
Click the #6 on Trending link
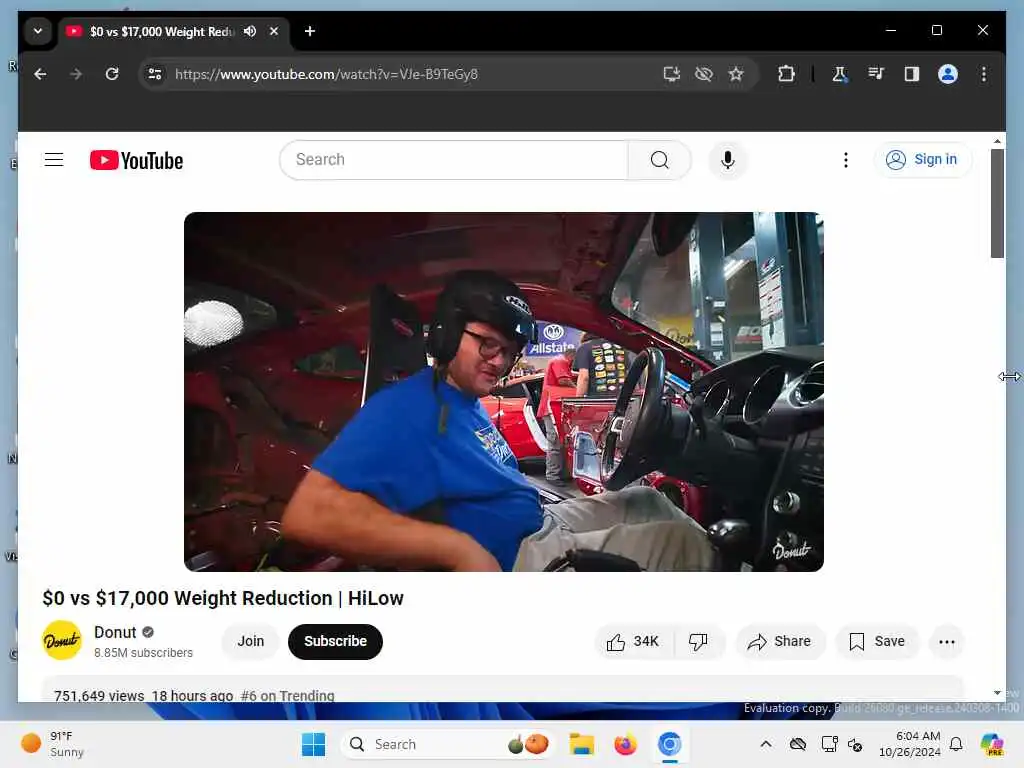[x=287, y=696]
